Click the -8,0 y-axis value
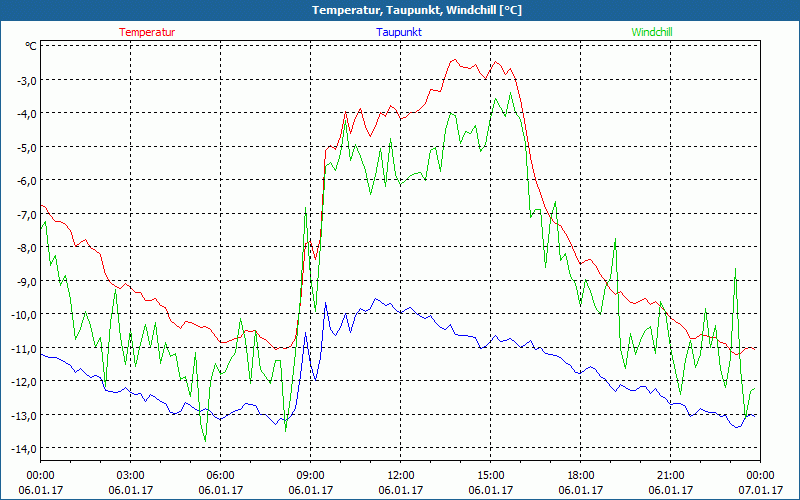 26,247
